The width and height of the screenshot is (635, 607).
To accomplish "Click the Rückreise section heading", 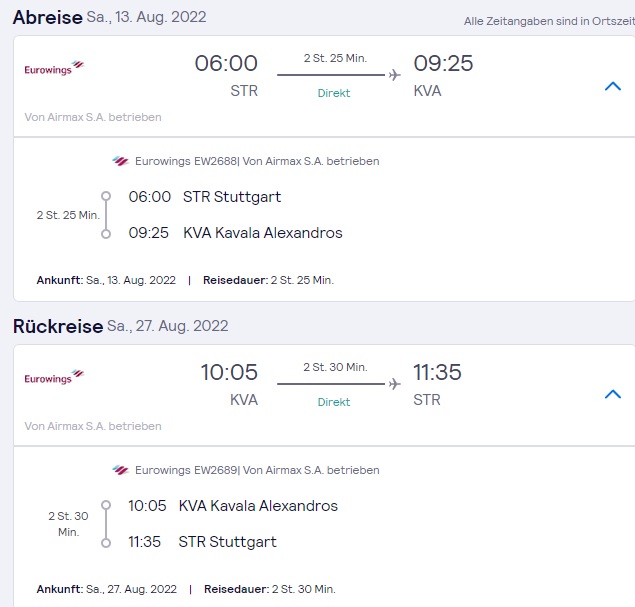I will 58,326.
